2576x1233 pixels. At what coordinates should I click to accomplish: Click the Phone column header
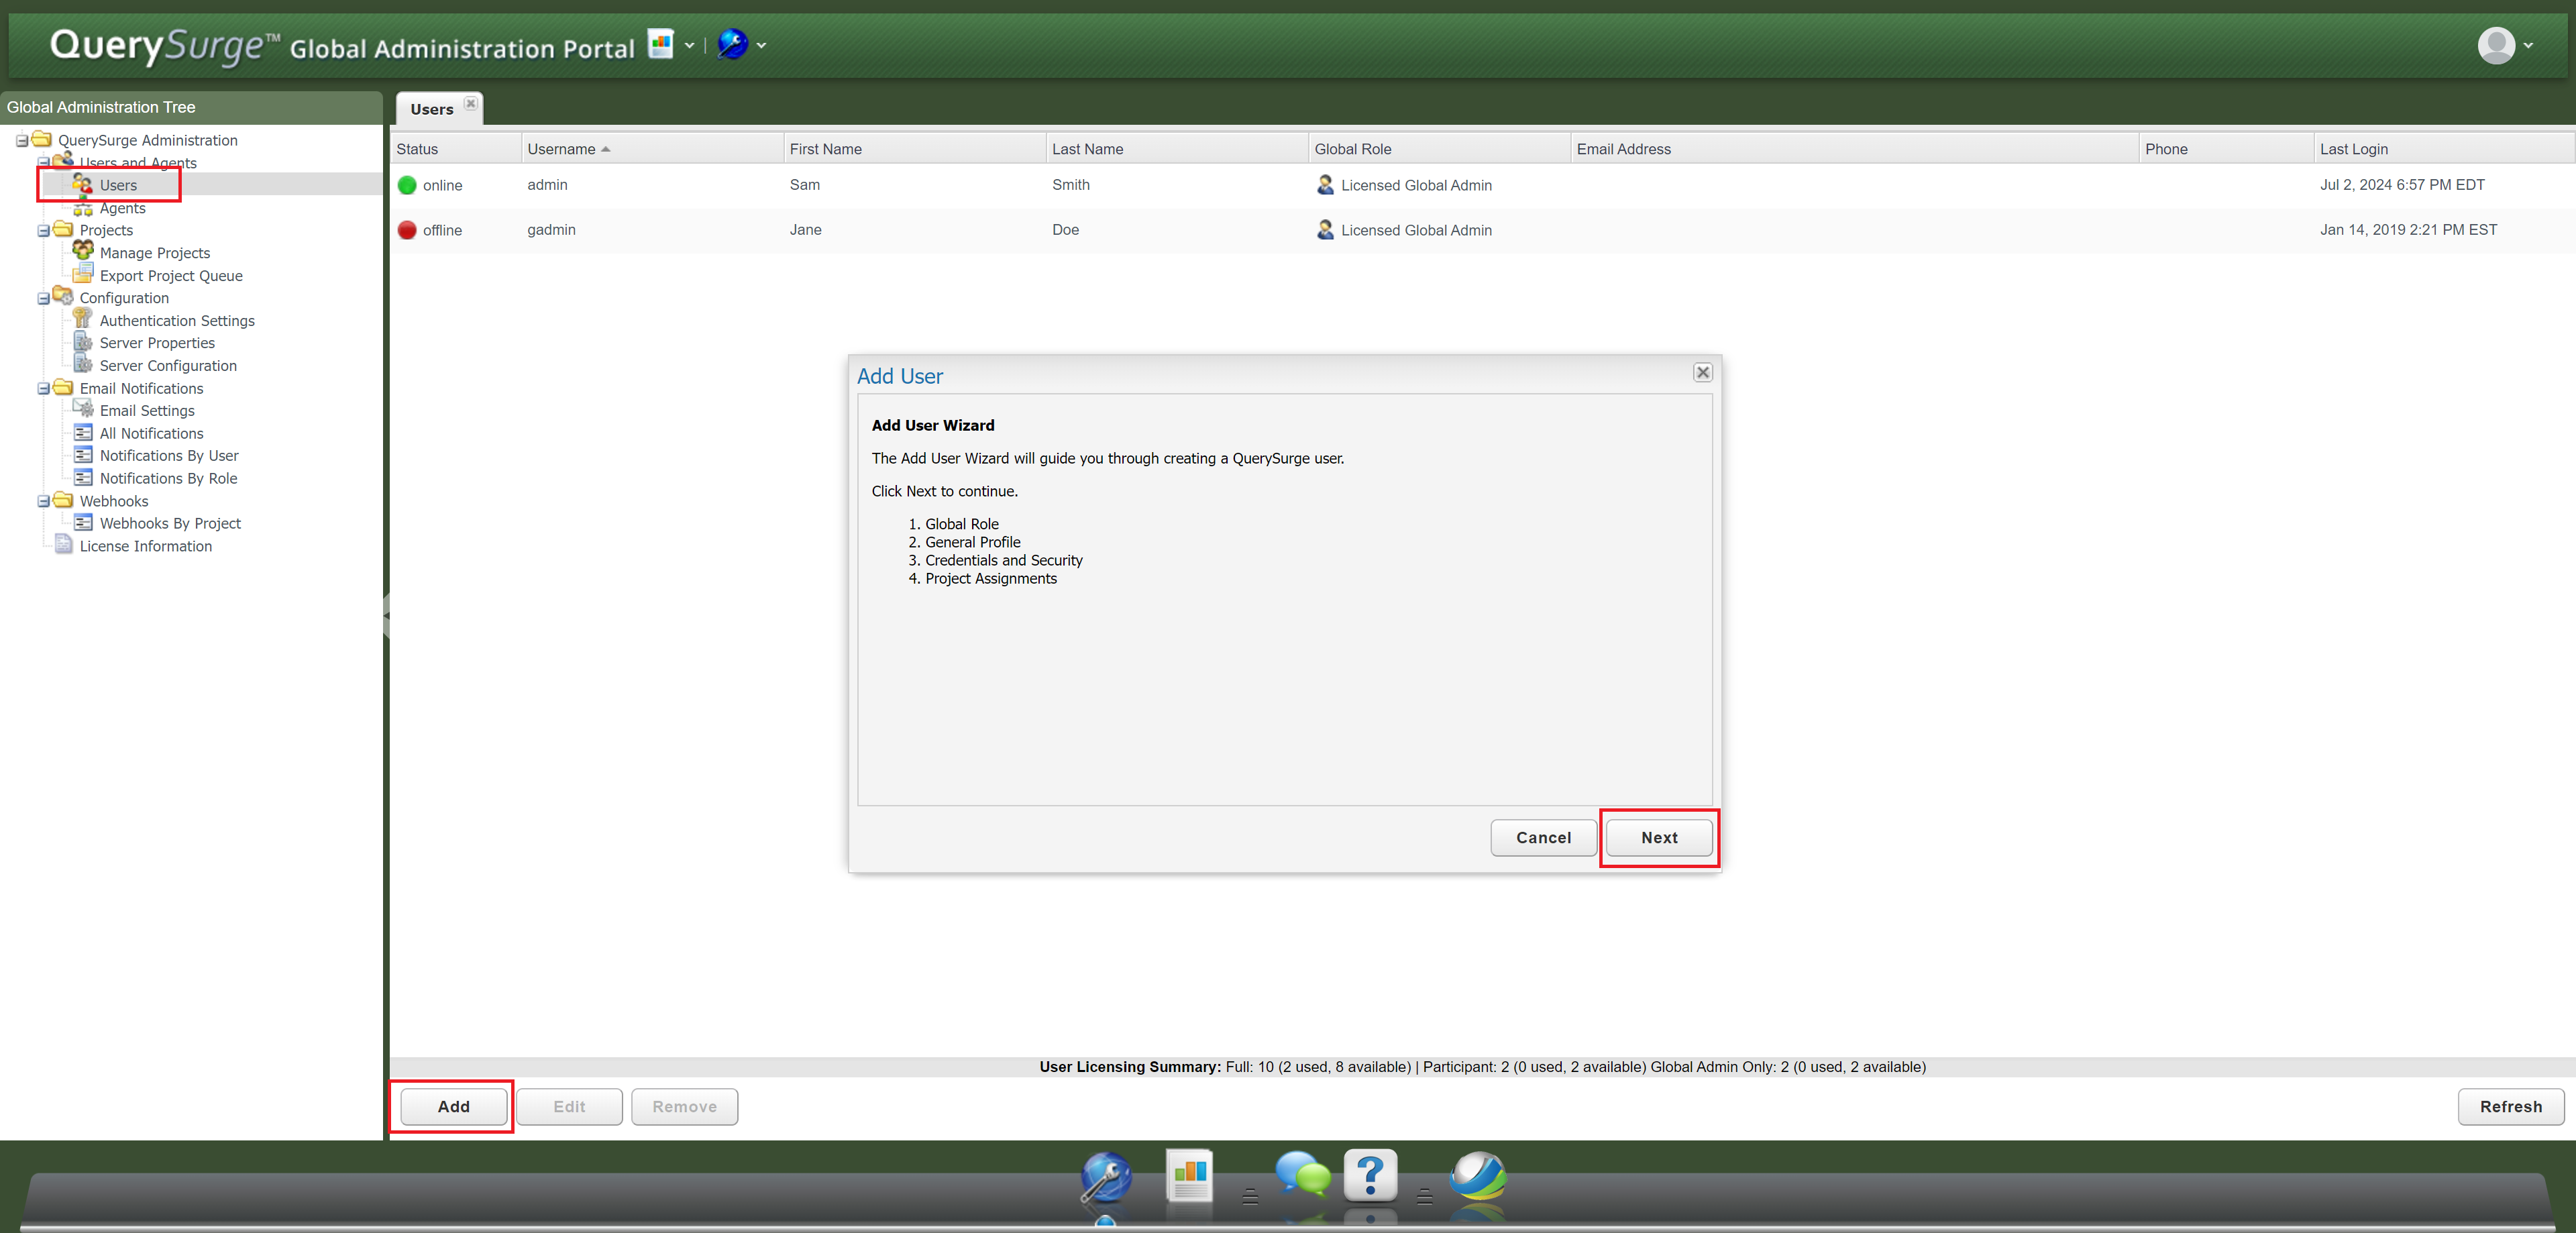point(2226,149)
